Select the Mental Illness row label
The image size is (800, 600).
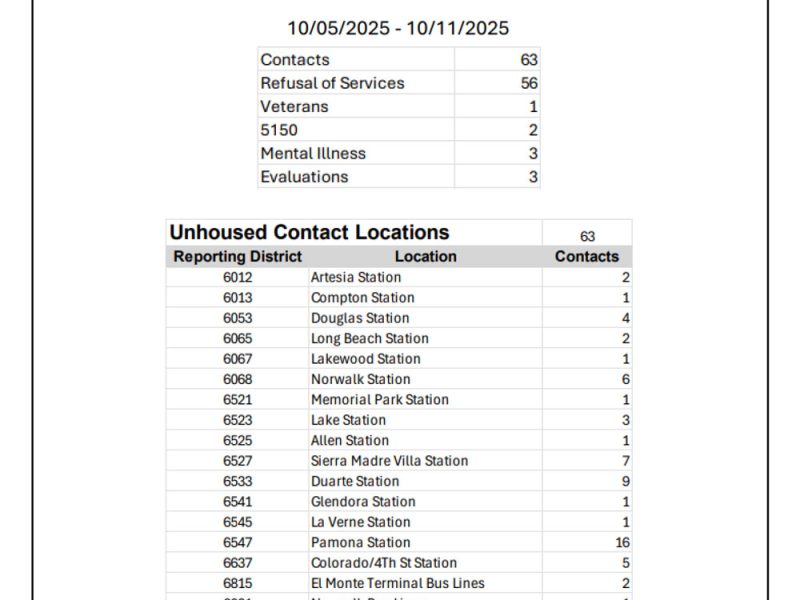[313, 153]
